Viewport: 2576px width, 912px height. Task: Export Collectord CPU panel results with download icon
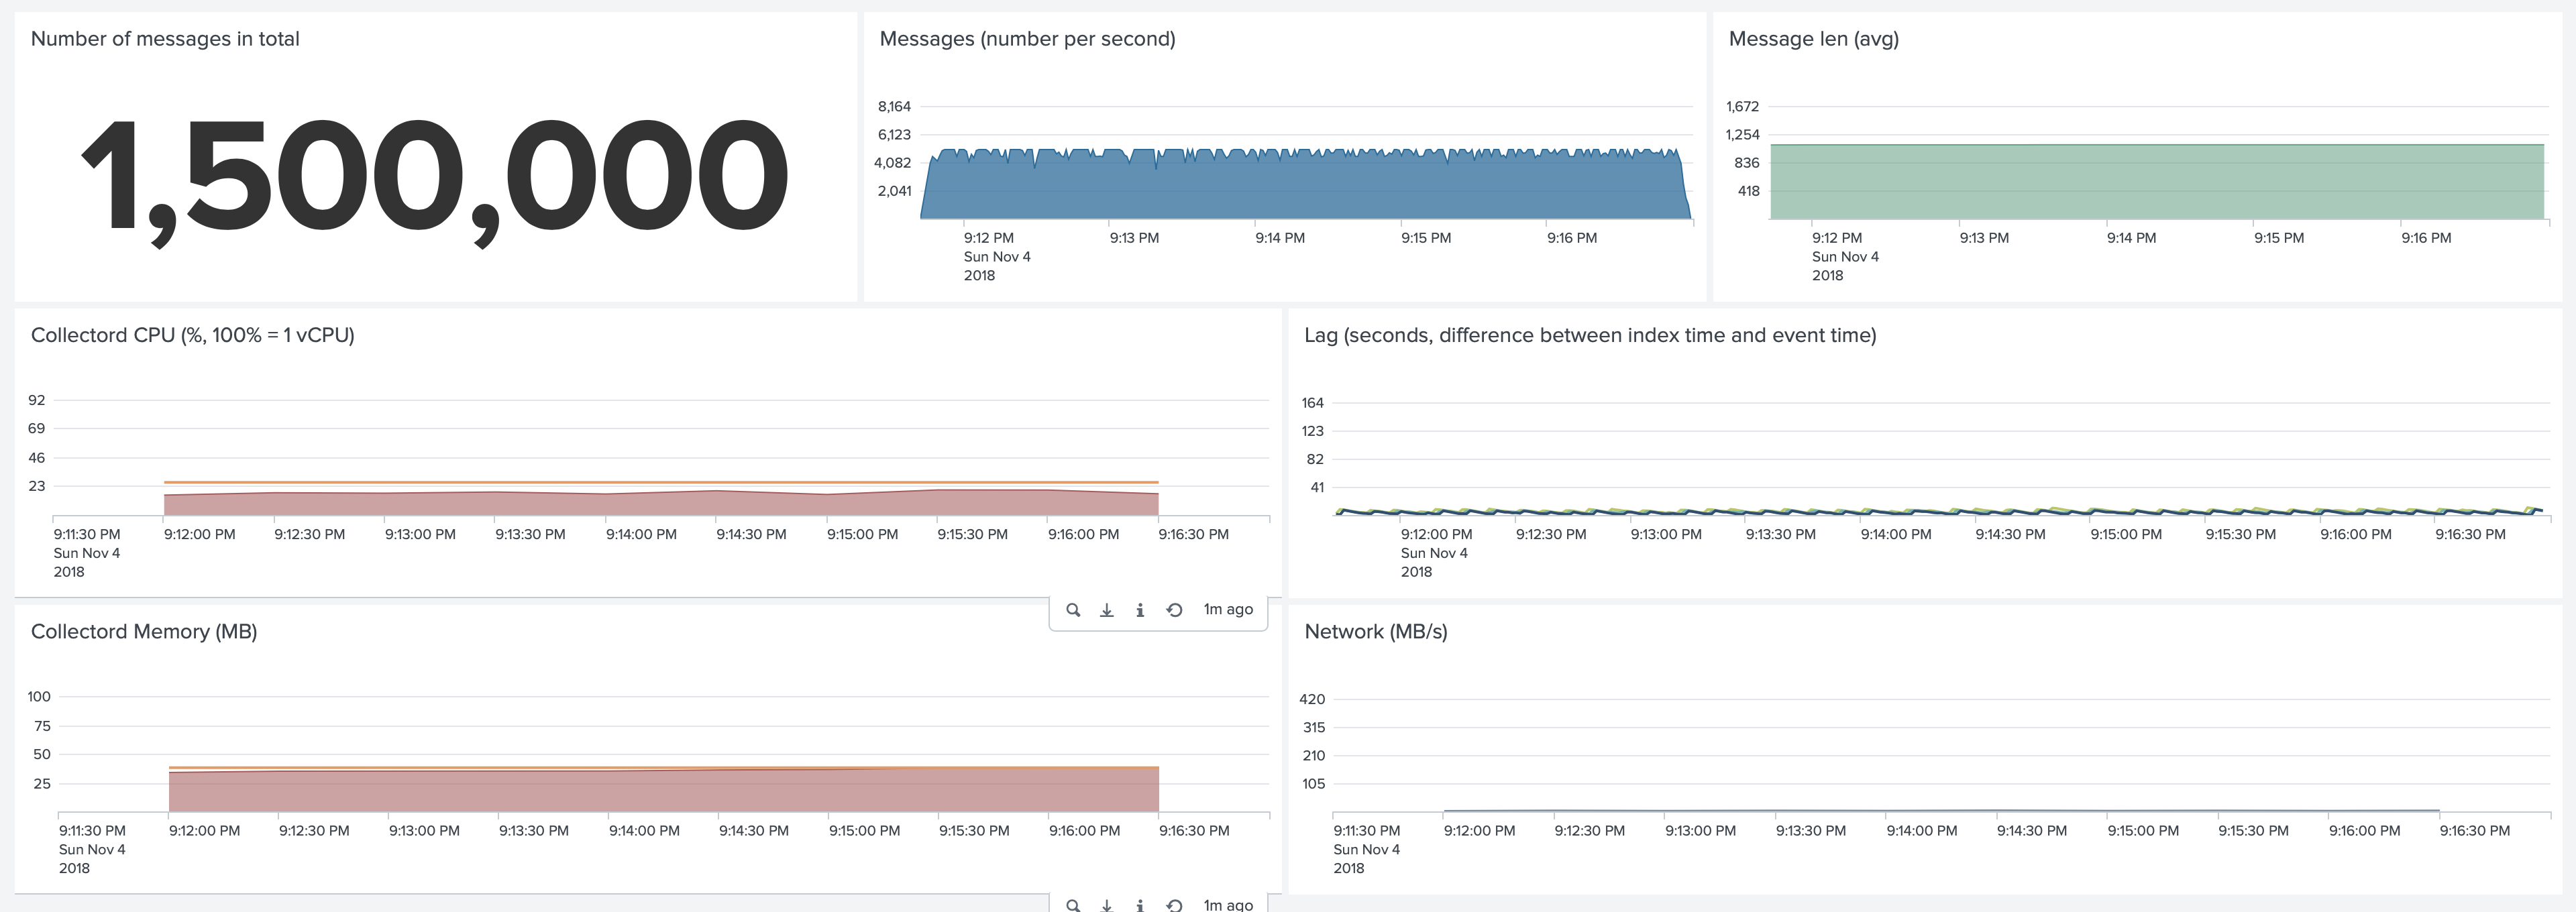1107,610
